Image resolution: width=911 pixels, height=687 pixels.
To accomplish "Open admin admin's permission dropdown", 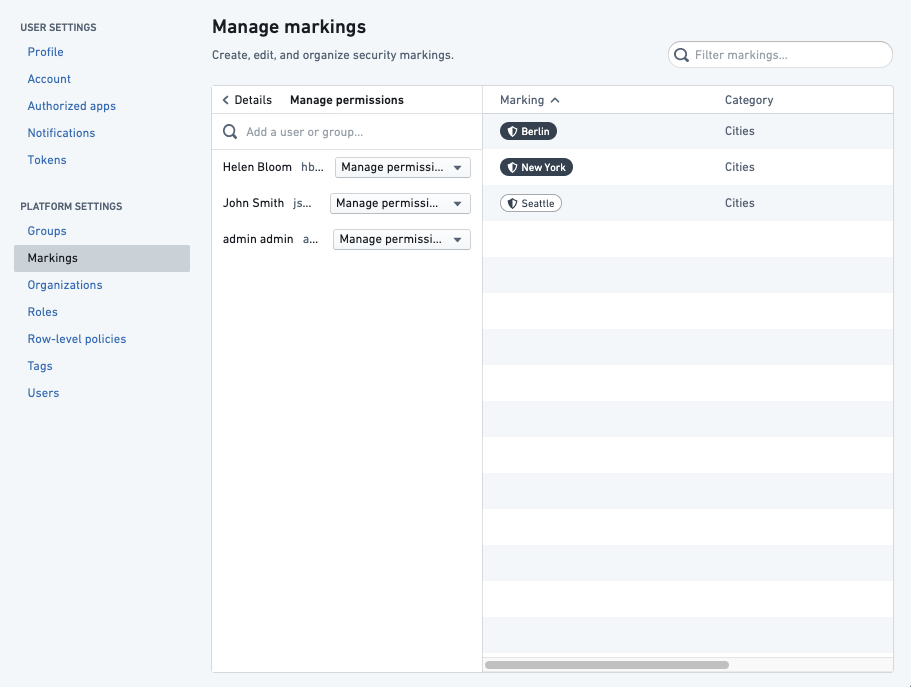I will point(401,239).
